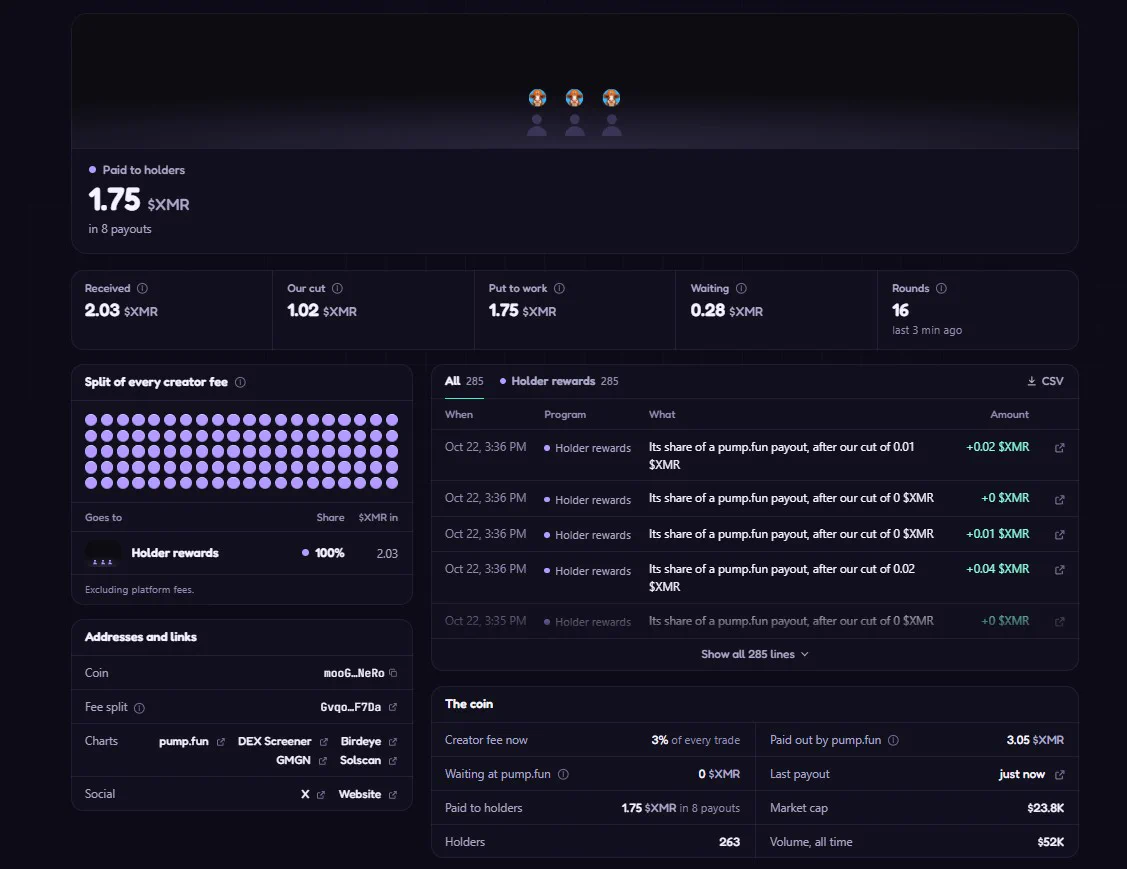
Task: Click the 'in 8 payouts' text under headline
Action: point(120,229)
